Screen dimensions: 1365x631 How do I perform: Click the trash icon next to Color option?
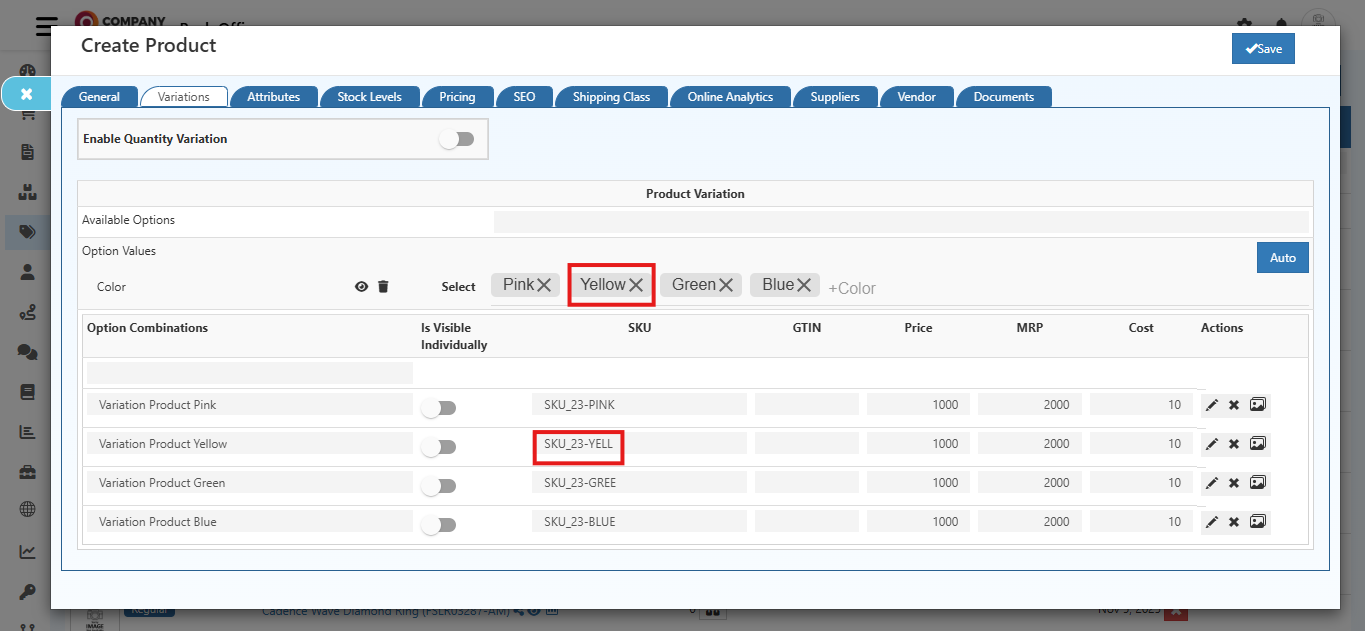(x=383, y=287)
